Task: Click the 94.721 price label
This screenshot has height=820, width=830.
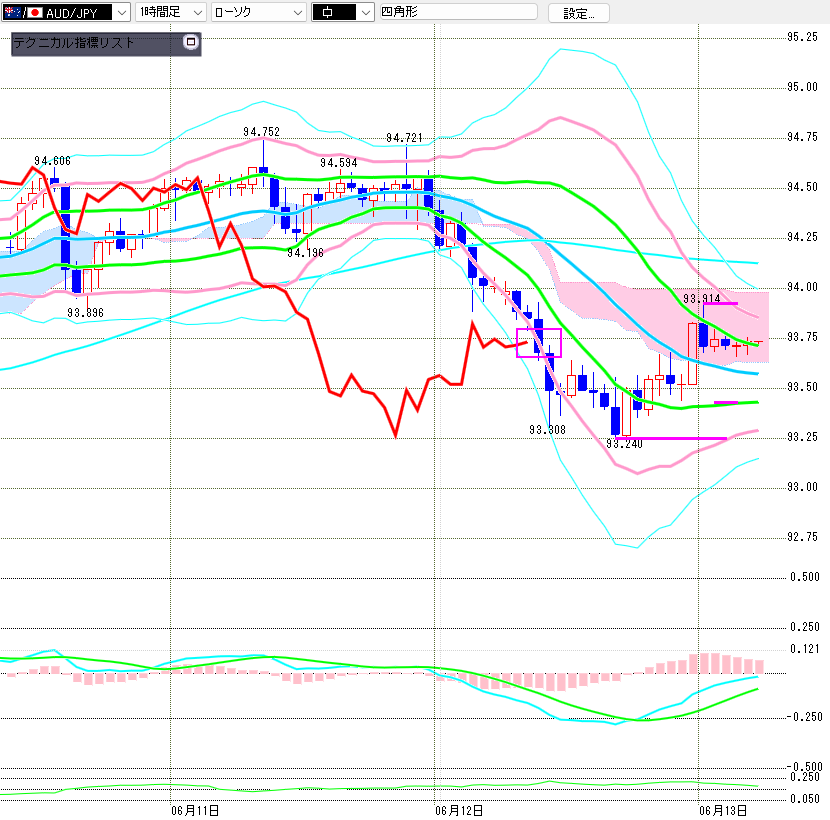Action: [x=404, y=138]
